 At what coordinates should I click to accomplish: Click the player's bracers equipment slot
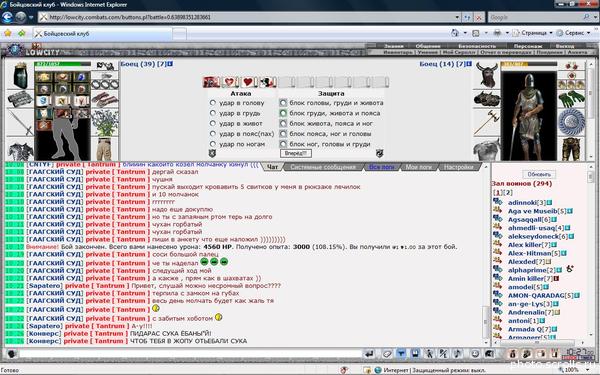click(19, 99)
